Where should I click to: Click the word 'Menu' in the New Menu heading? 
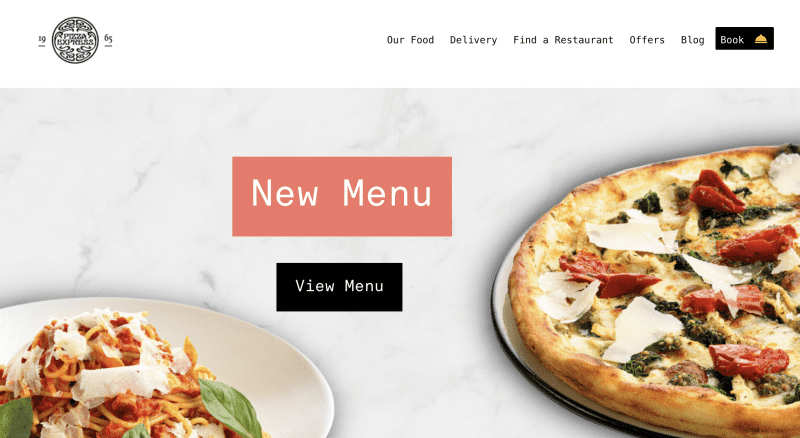tap(387, 193)
